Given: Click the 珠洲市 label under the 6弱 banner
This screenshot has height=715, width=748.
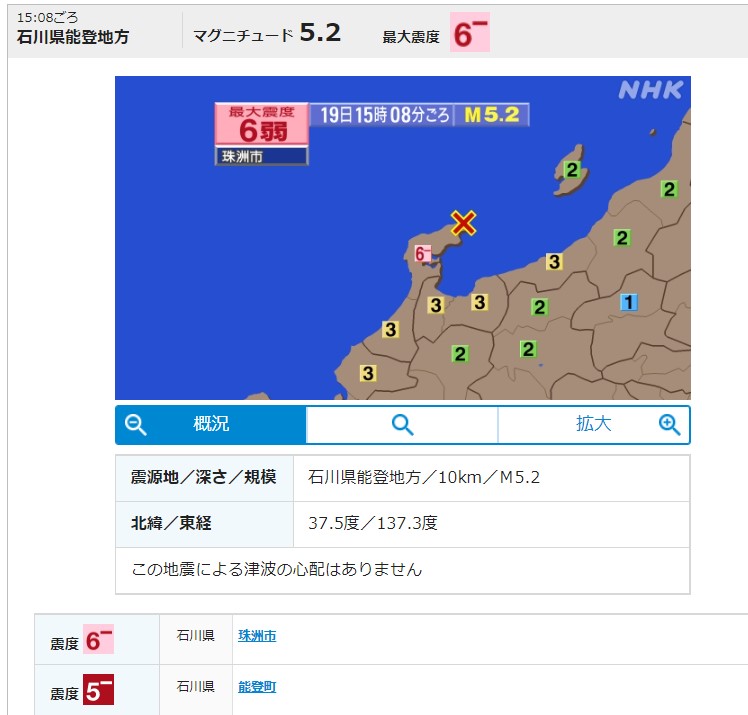Looking at the screenshot, I should point(261,156).
